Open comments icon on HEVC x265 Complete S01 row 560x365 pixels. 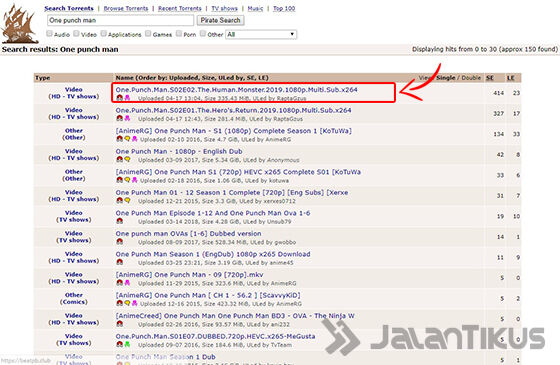[127, 180]
